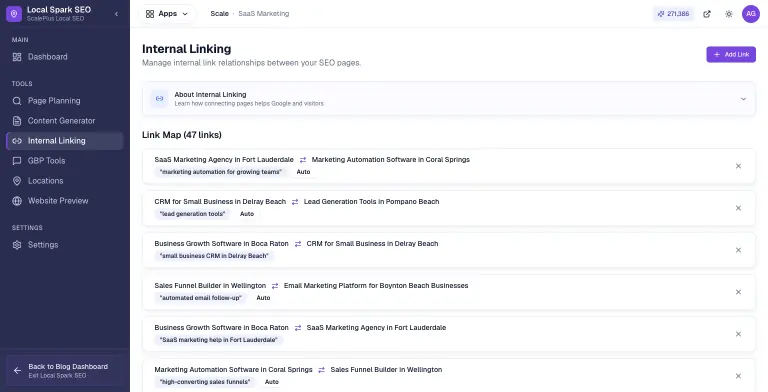Click the 'automated email follow-up' anchor tag
Screen dimensions: 768x392
point(201,298)
